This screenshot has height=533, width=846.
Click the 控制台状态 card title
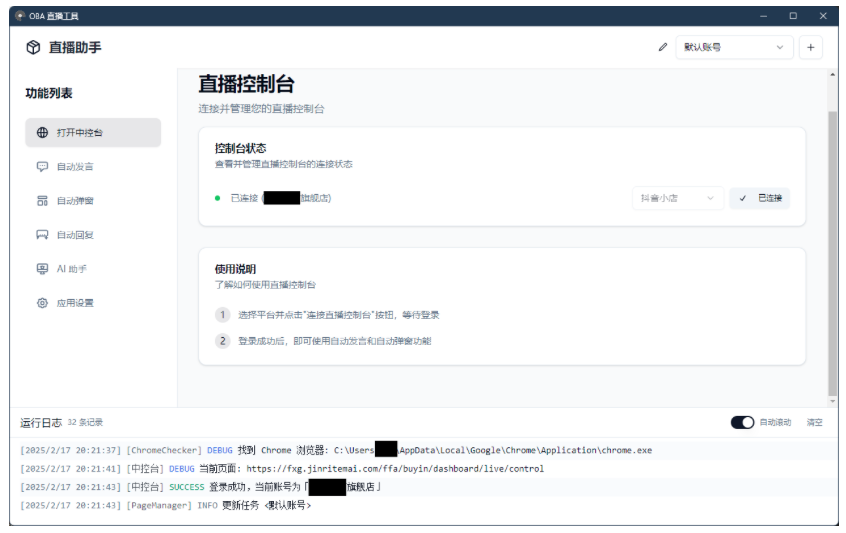(240, 148)
